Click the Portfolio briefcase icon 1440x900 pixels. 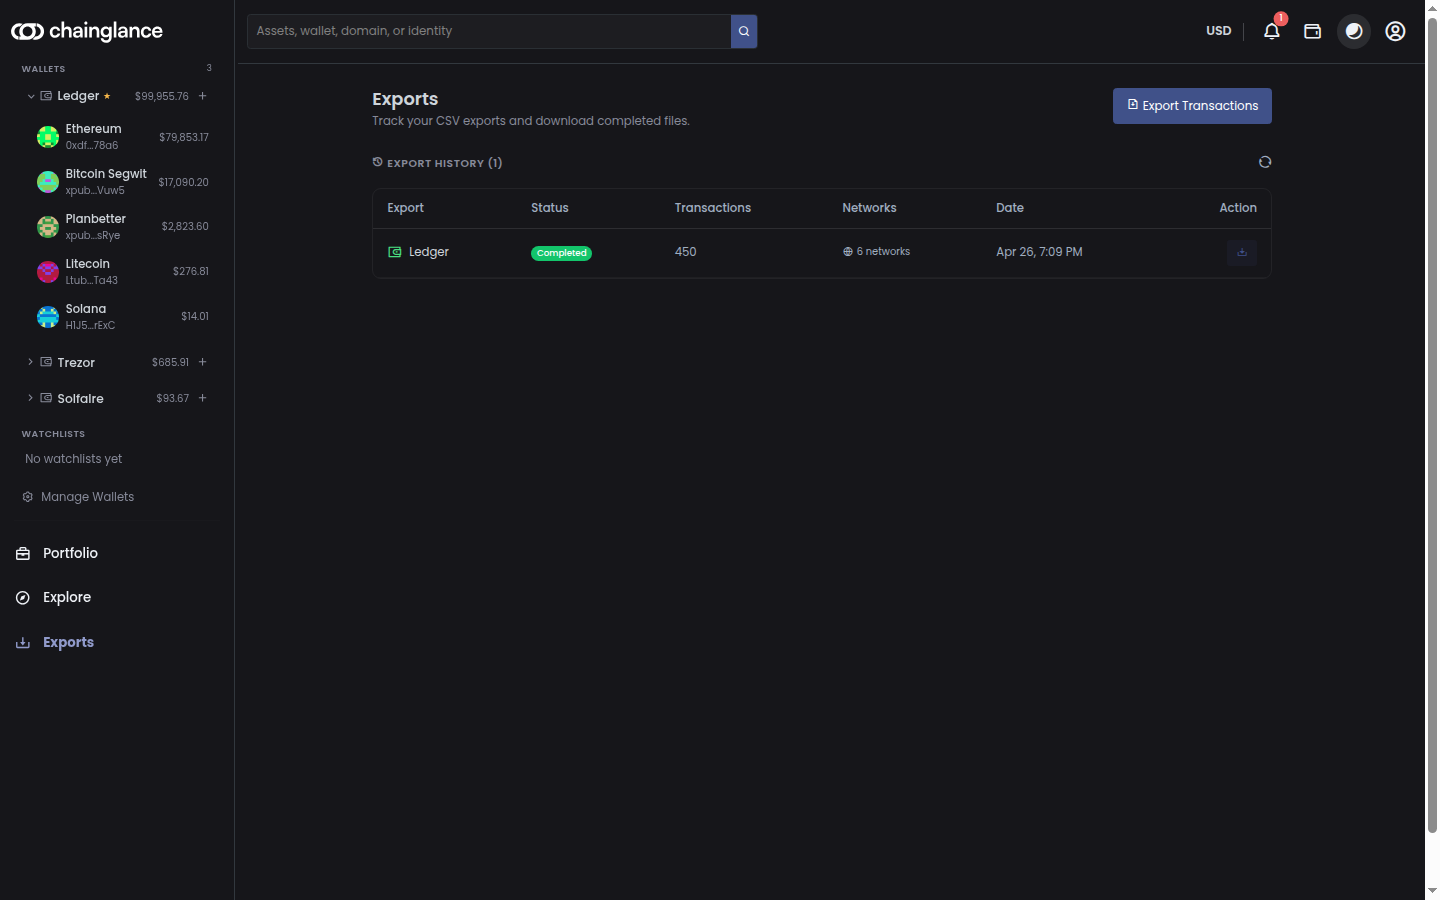pyautogui.click(x=23, y=553)
